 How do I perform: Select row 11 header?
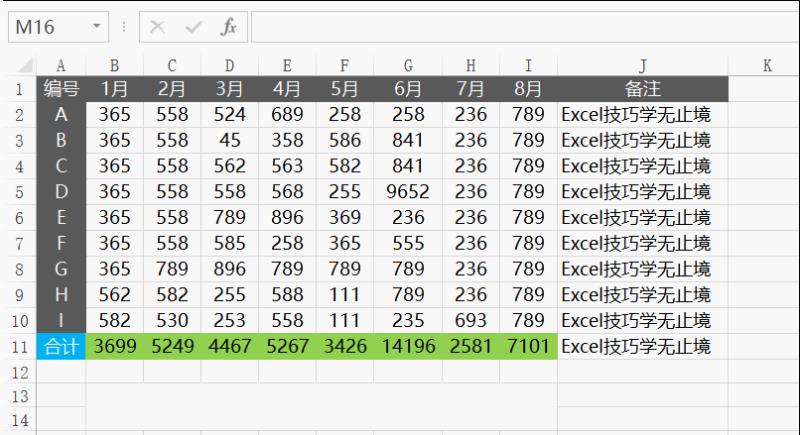17,347
